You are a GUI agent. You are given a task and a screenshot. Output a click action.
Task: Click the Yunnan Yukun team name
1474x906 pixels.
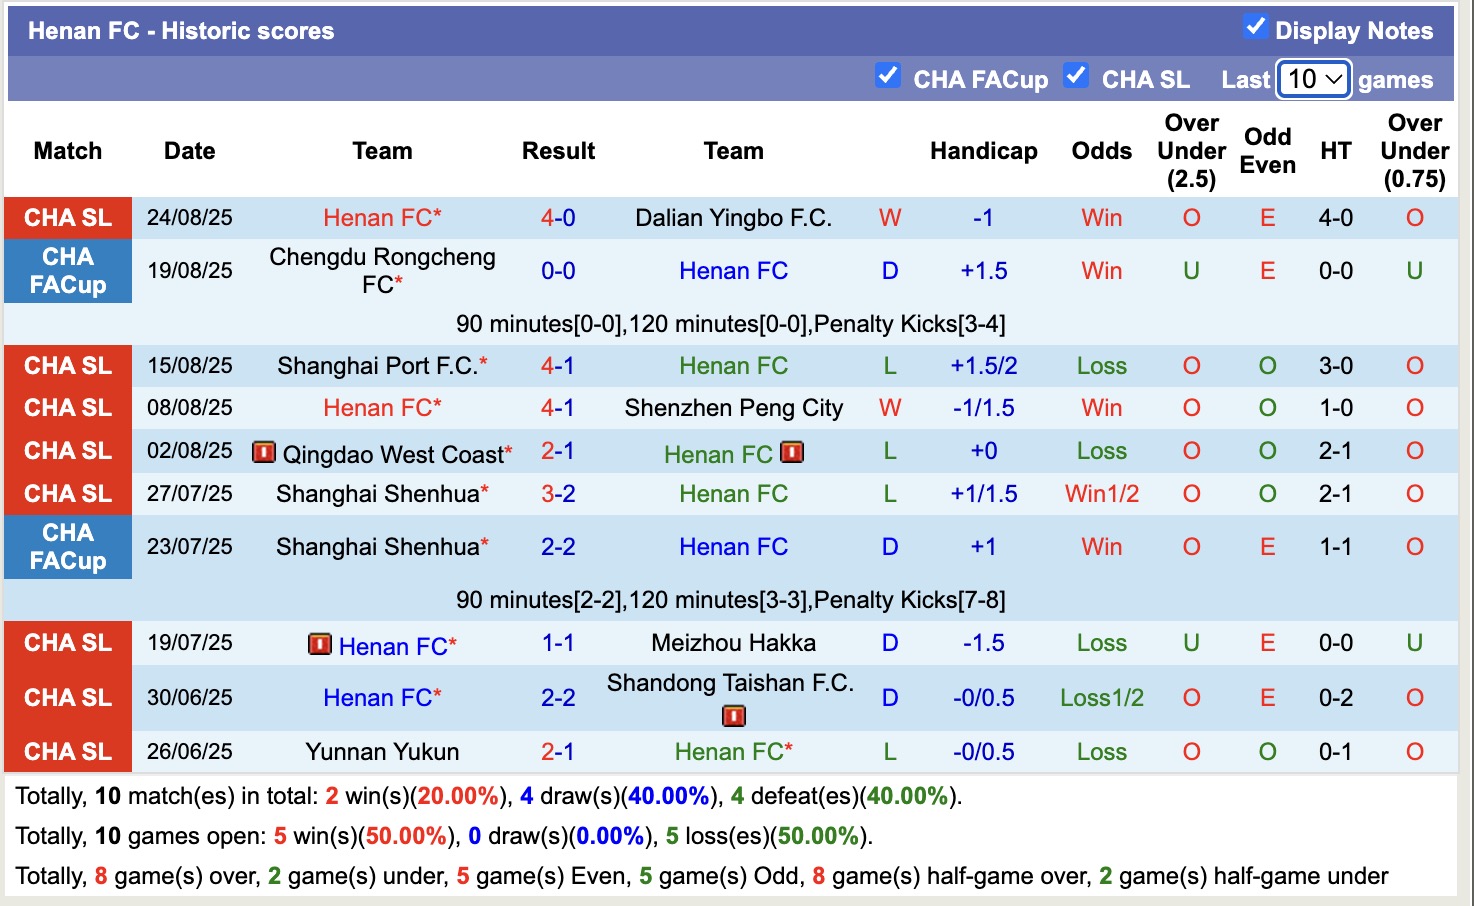(381, 751)
